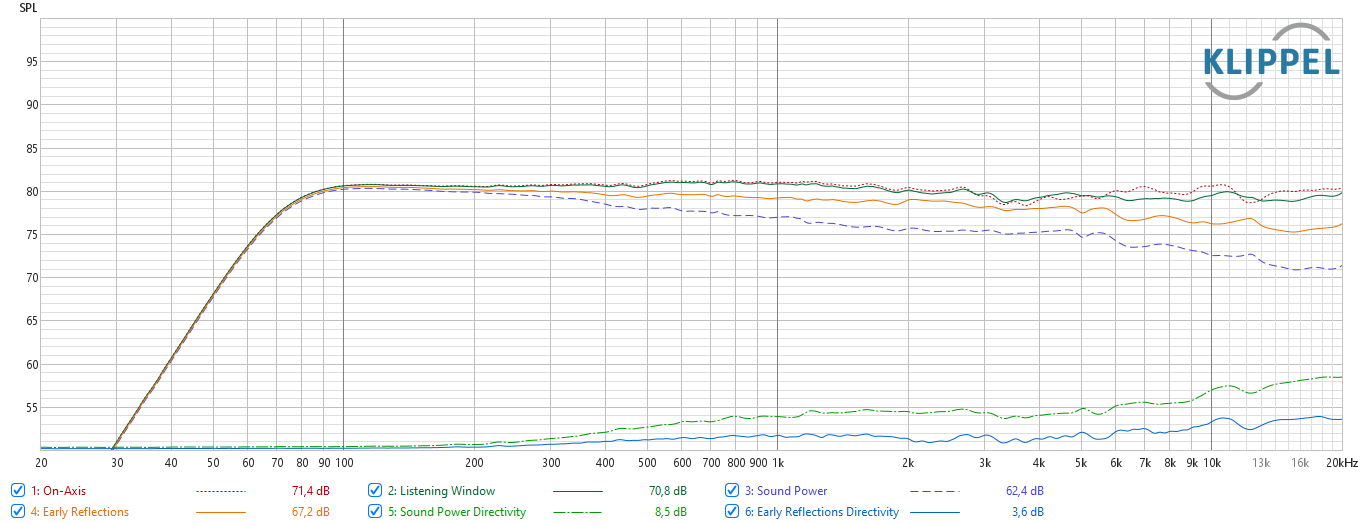This screenshot has width=1362, height=523.
Task: Hide the Early Reflections curve checkbox
Action: click(18, 512)
